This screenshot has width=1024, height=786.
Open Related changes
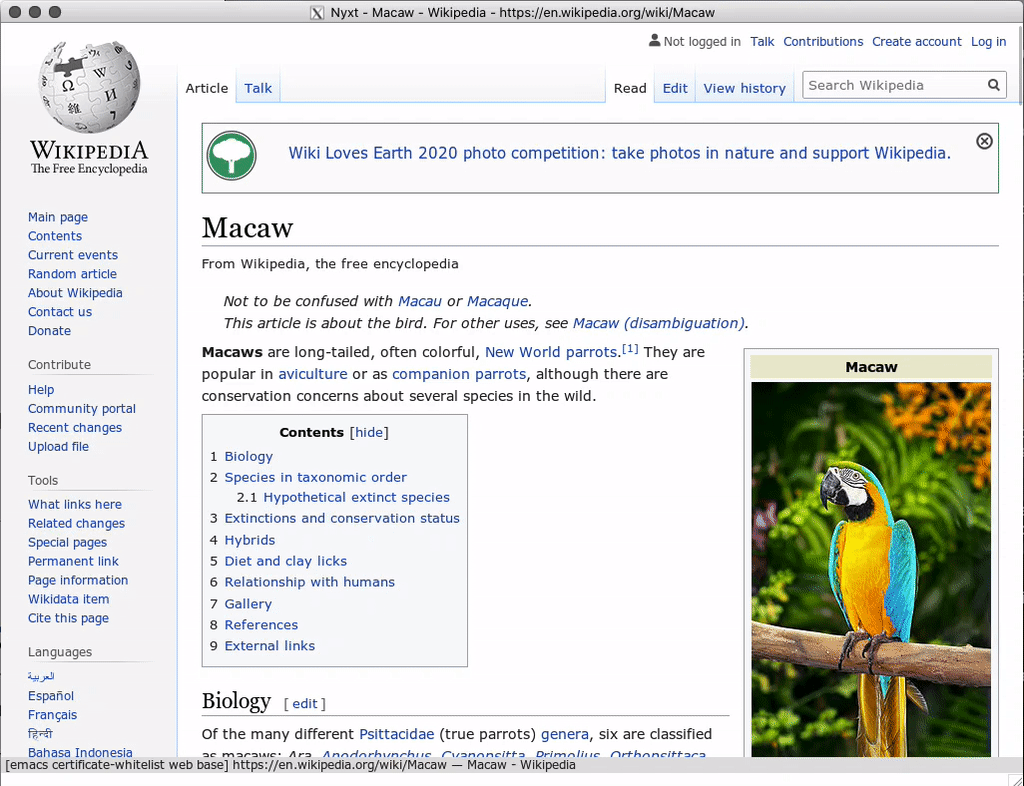click(76, 524)
